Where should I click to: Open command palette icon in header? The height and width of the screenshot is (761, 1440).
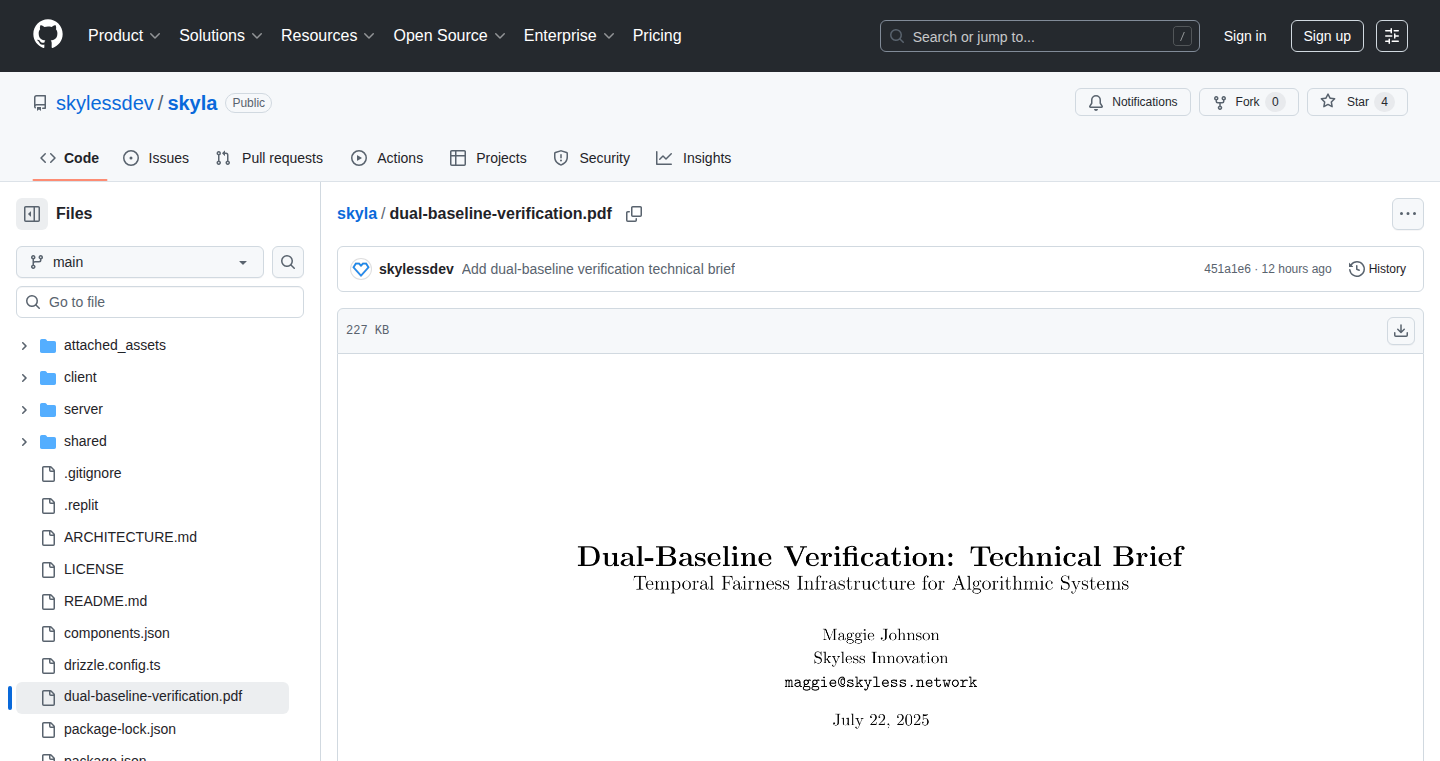coord(1392,36)
